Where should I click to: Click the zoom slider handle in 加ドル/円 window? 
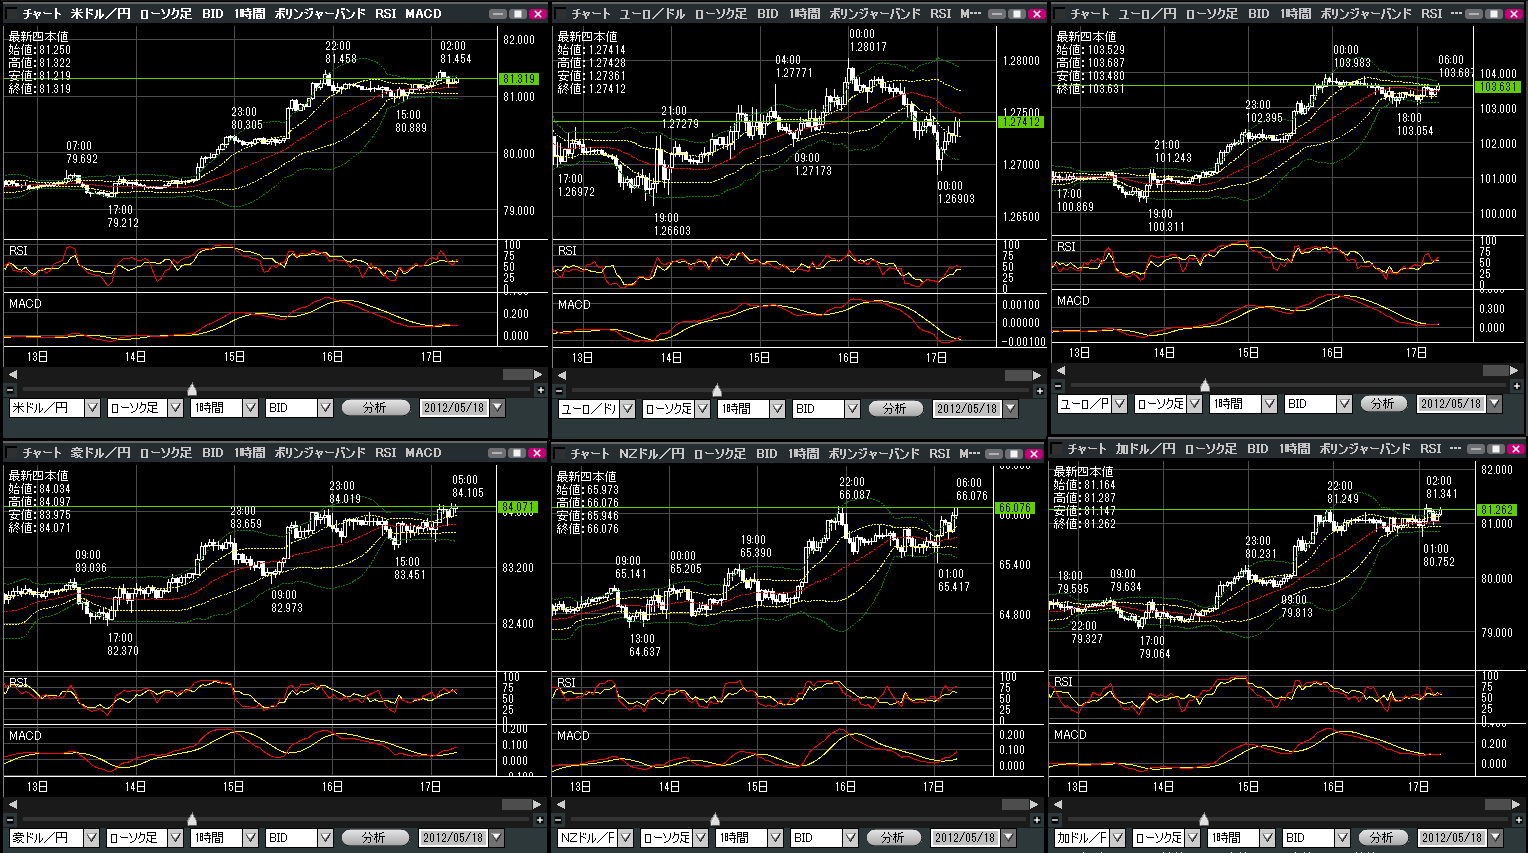(x=1204, y=820)
